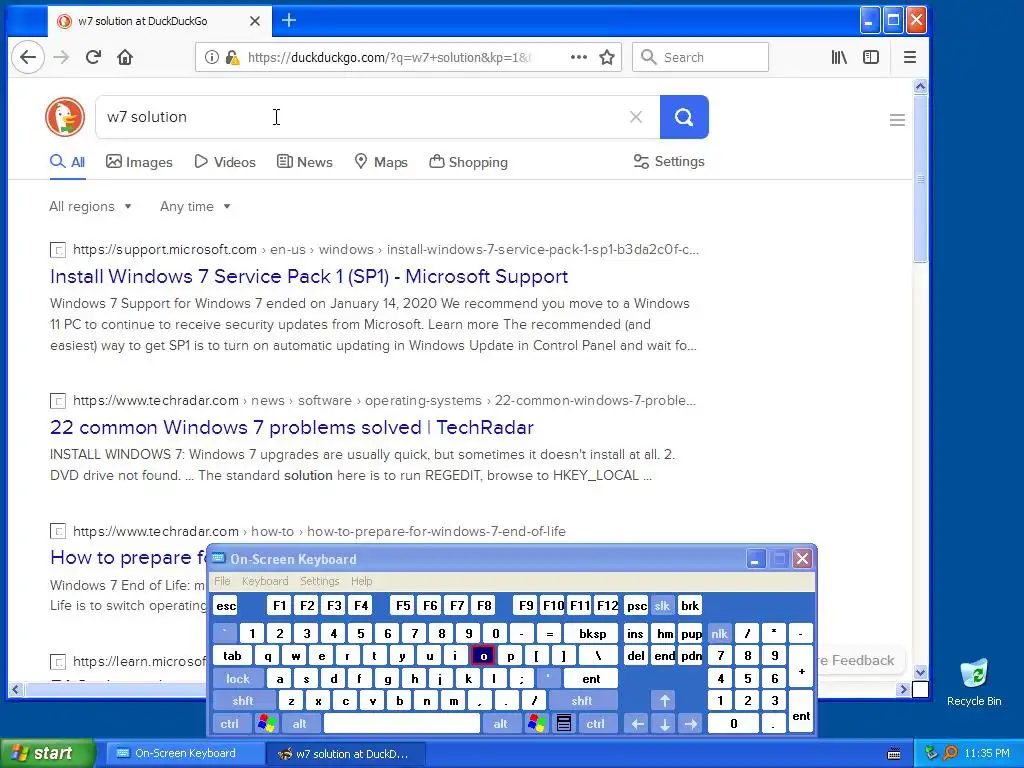Expand the Any time filter
Image resolution: width=1024 pixels, height=768 pixels.
click(x=195, y=206)
